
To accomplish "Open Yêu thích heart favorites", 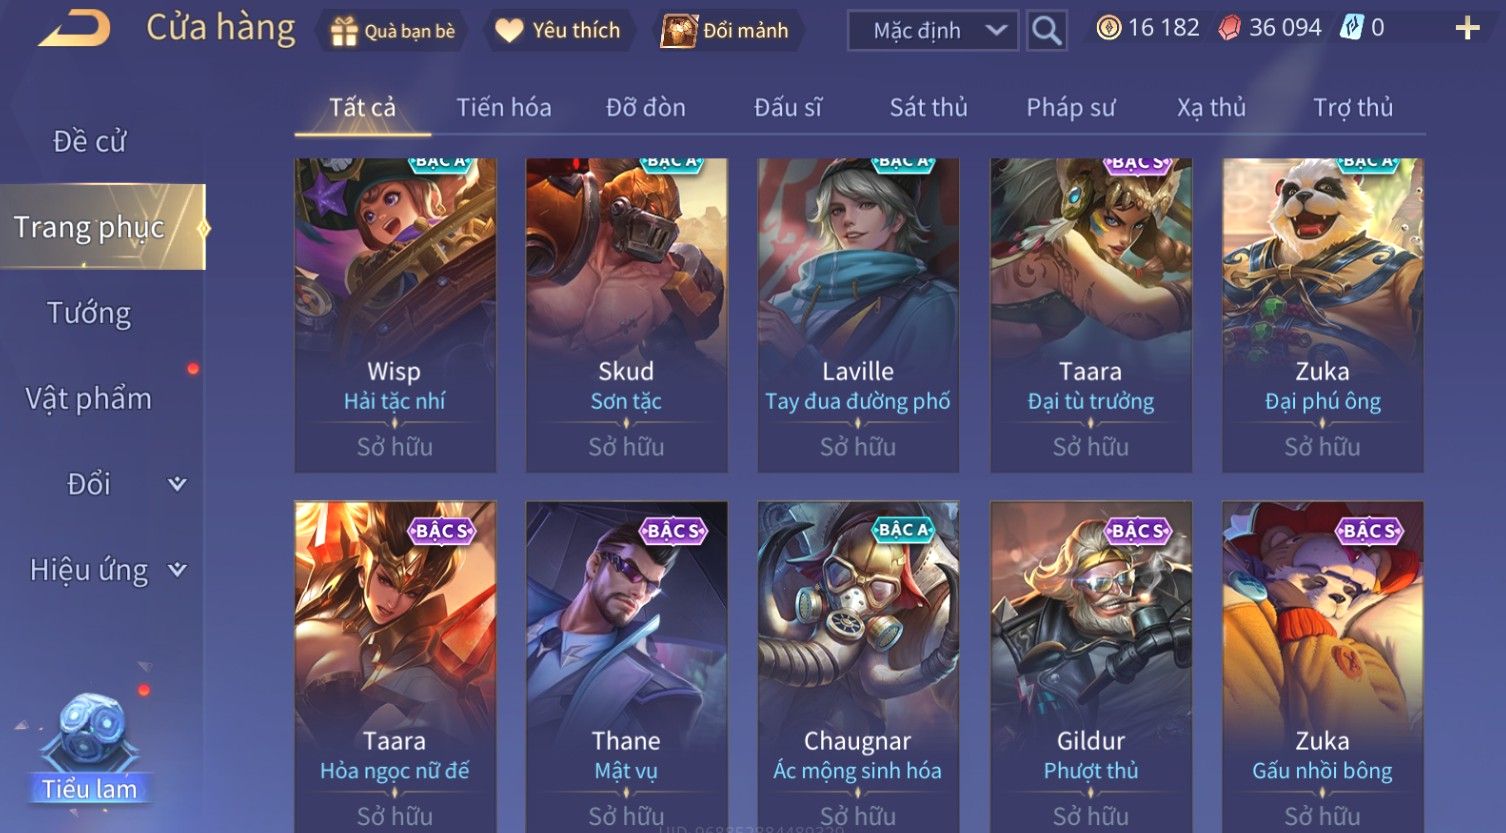I will point(509,31).
